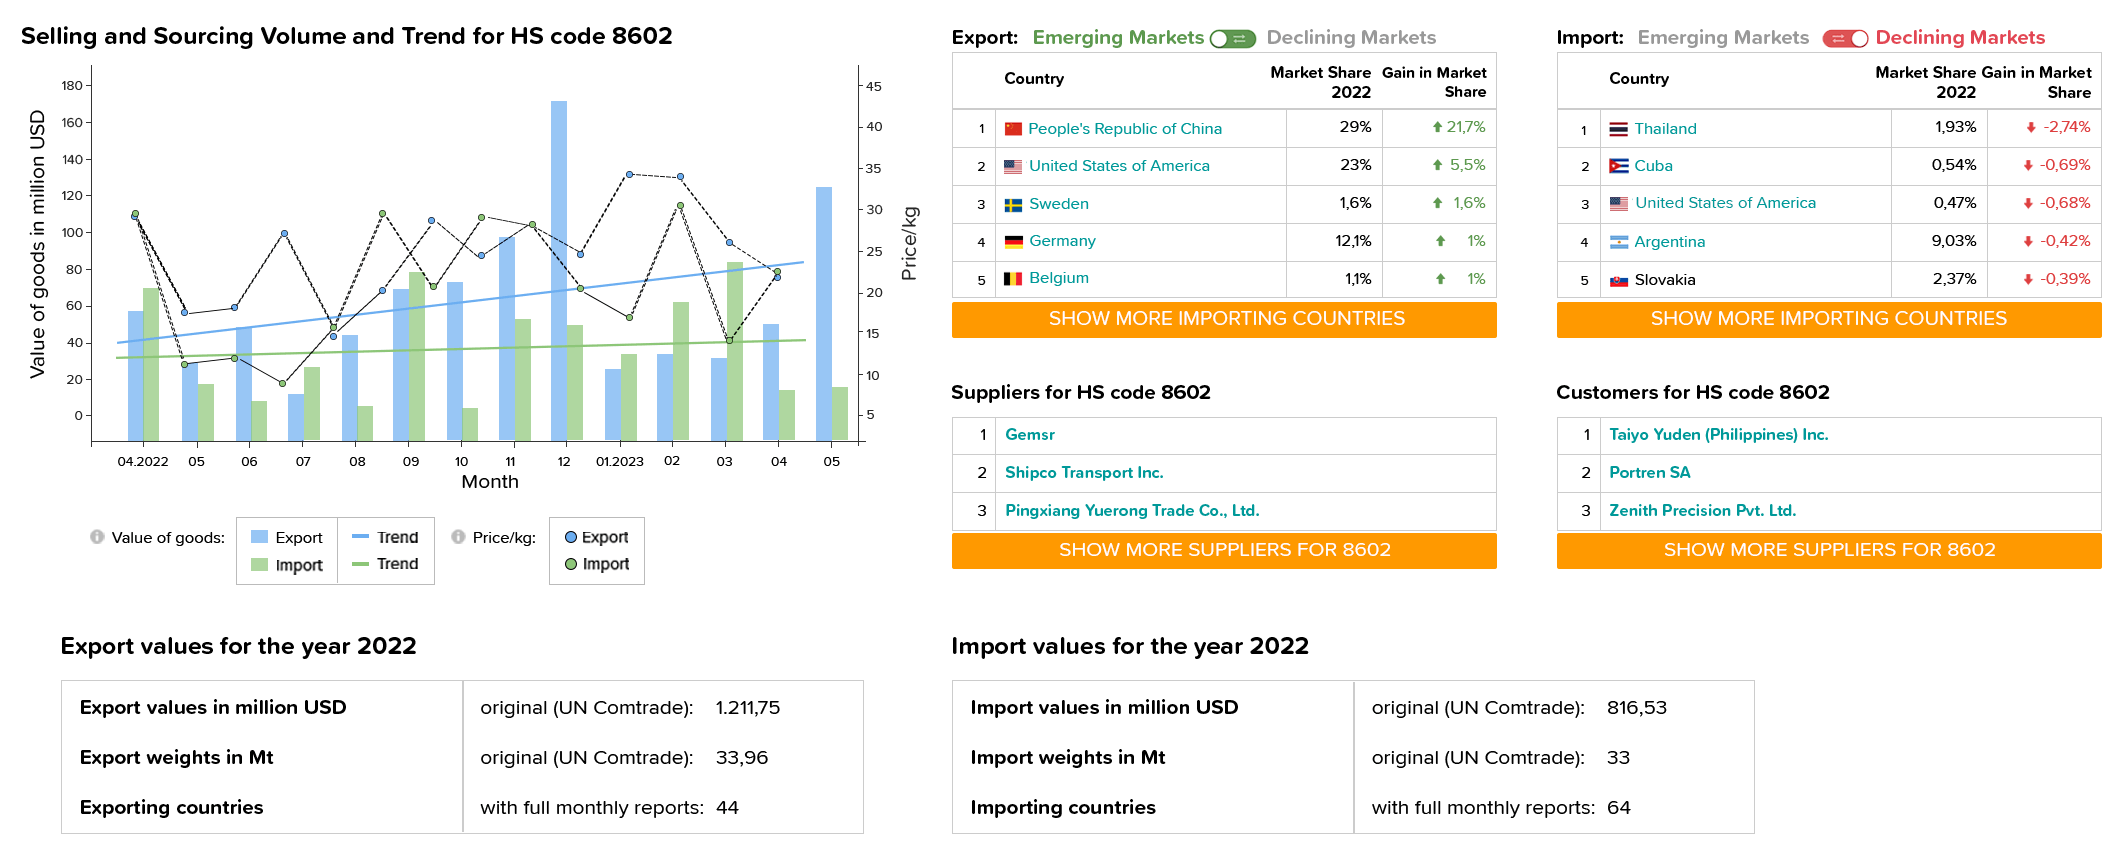
Task: Click info icon beside Value of goods
Action: 97,537
